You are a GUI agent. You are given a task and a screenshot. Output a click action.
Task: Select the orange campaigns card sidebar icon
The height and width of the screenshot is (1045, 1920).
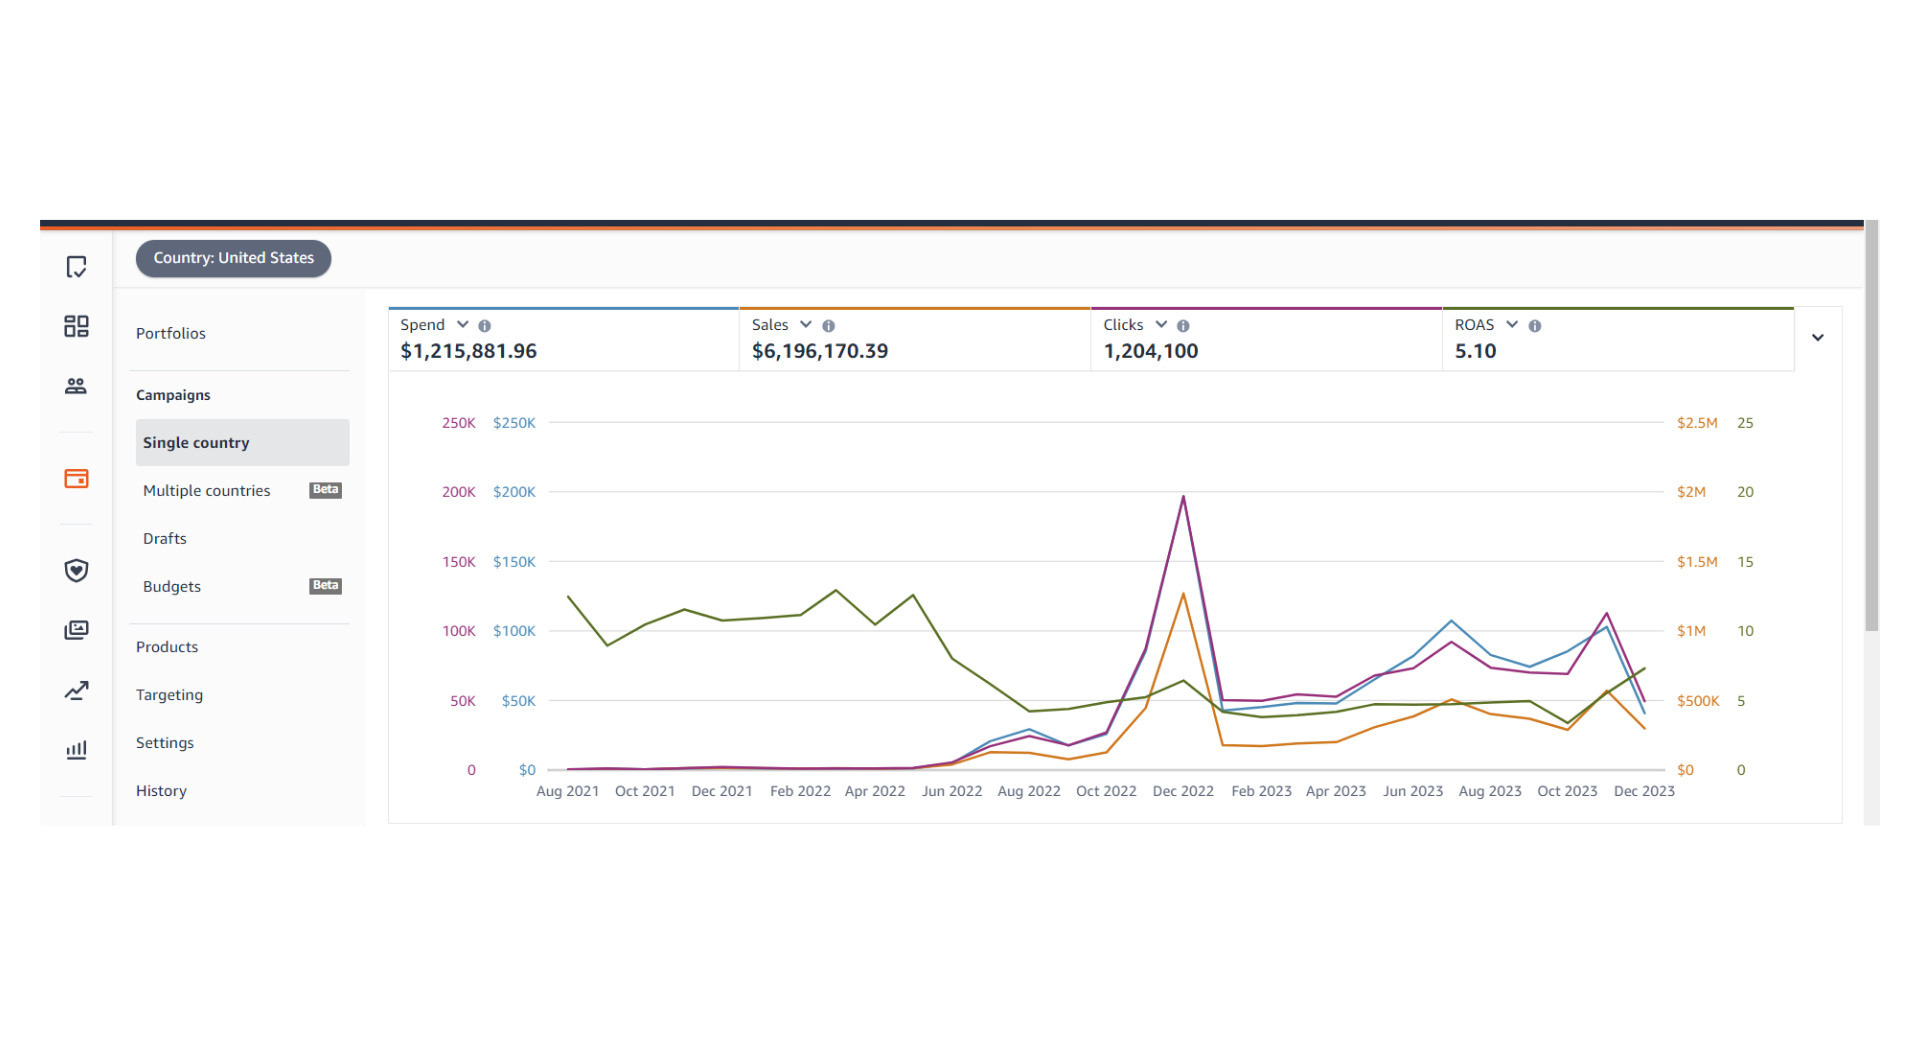coord(76,478)
